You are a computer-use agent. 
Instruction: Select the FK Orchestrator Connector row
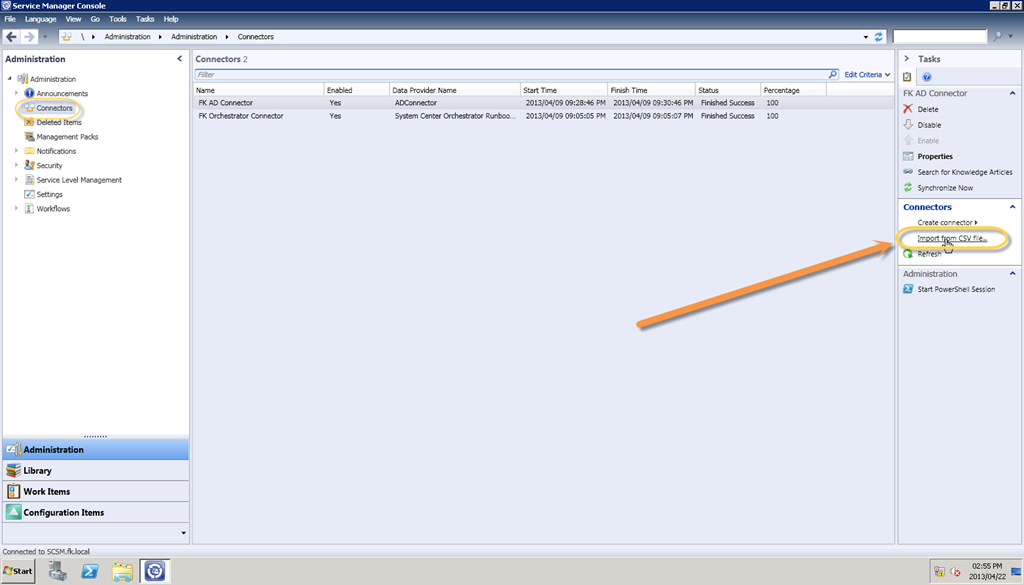pyautogui.click(x=241, y=116)
